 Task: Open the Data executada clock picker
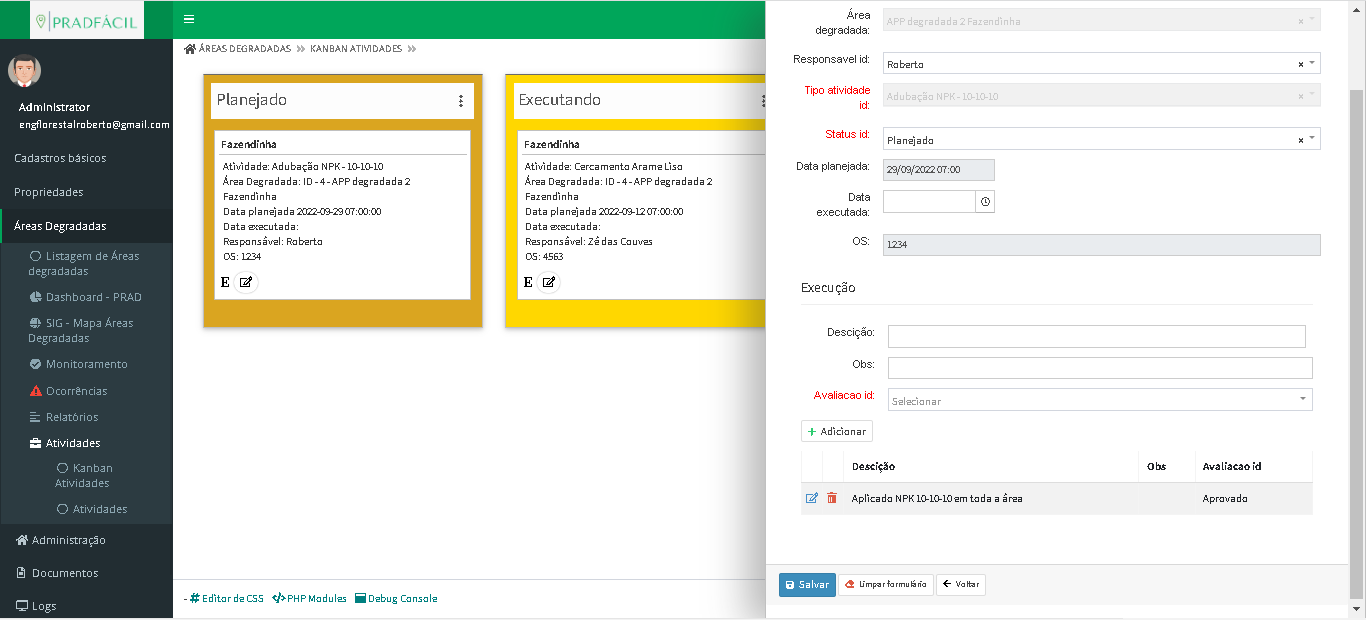pyautogui.click(x=985, y=202)
